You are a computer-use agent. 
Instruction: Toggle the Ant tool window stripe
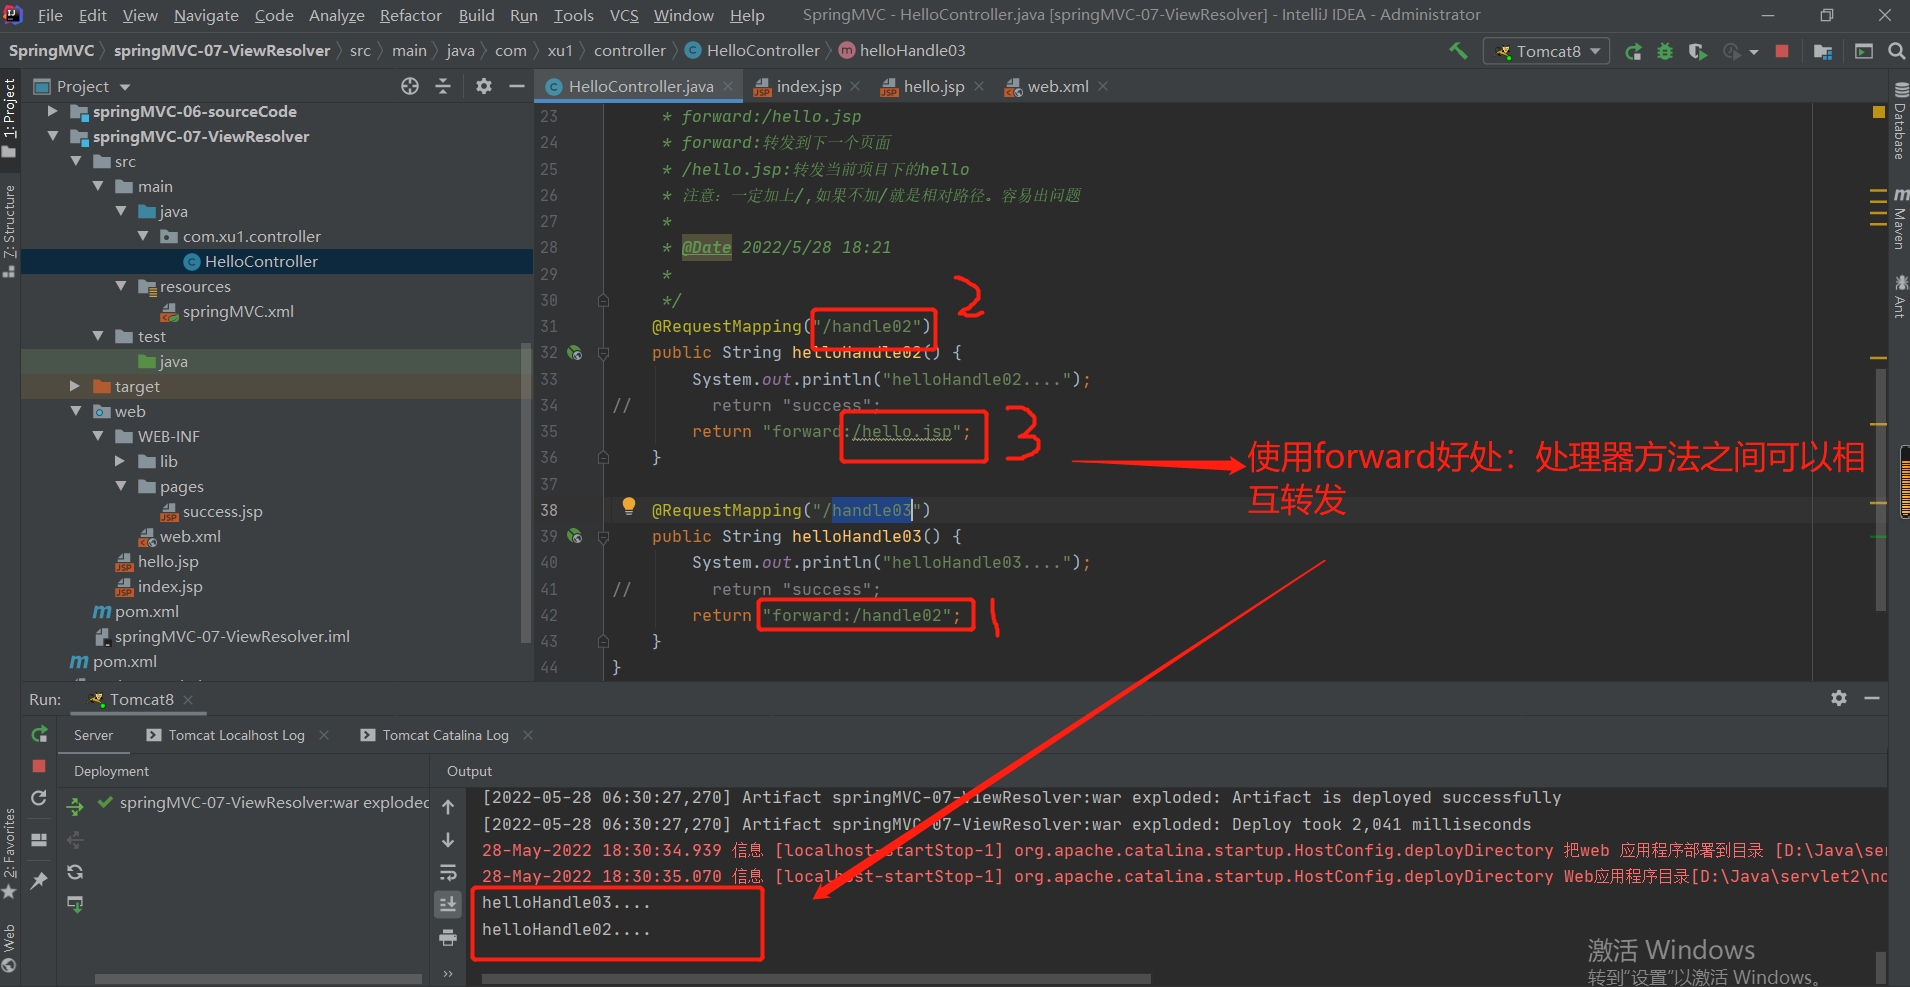[1900, 296]
